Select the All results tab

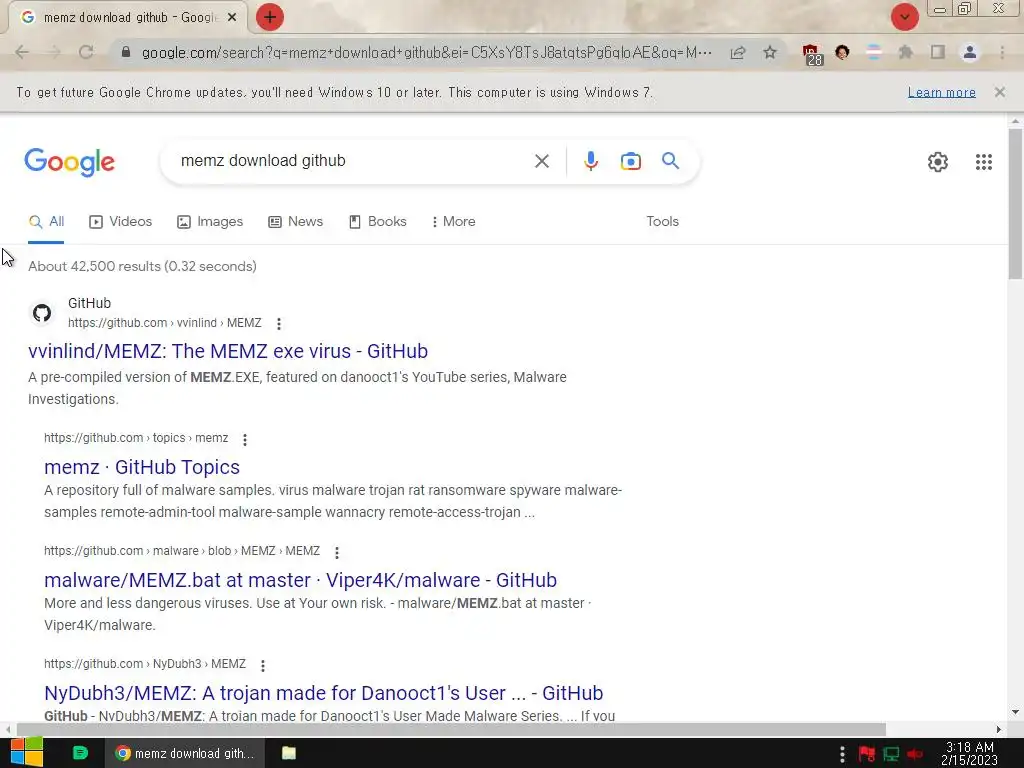[46, 221]
